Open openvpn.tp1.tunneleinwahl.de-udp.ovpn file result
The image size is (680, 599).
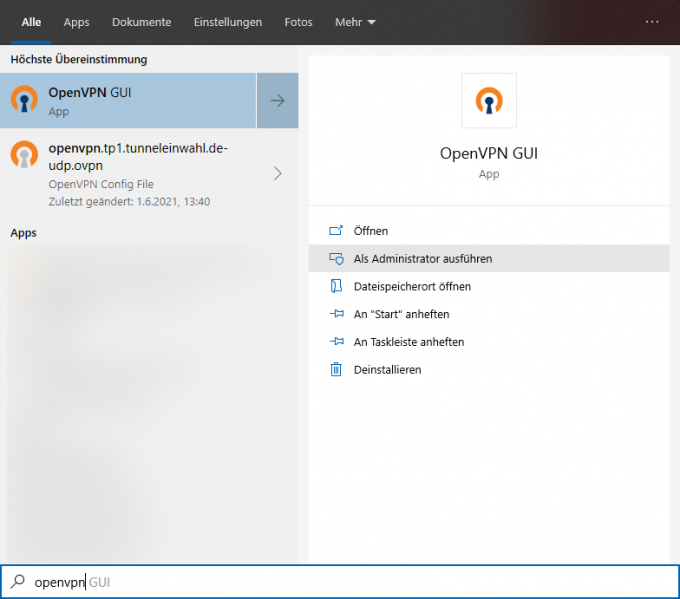149,174
